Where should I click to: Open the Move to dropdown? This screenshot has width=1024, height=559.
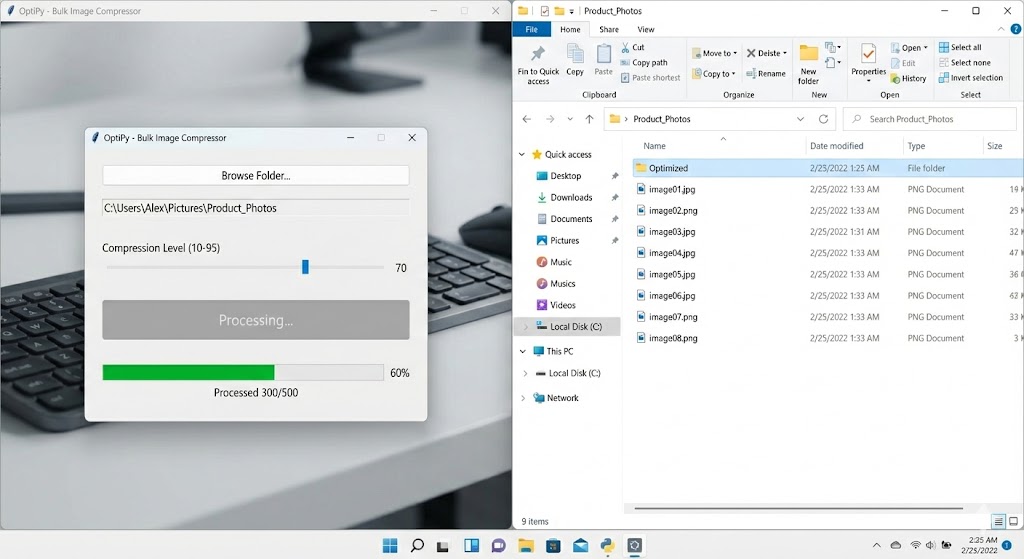point(714,54)
